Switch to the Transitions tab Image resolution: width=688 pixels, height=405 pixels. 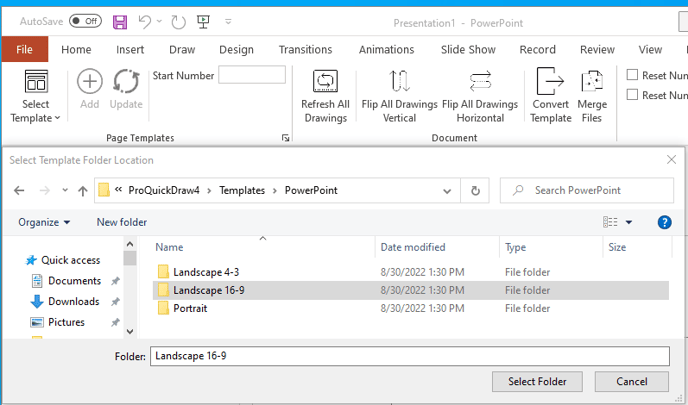point(305,50)
